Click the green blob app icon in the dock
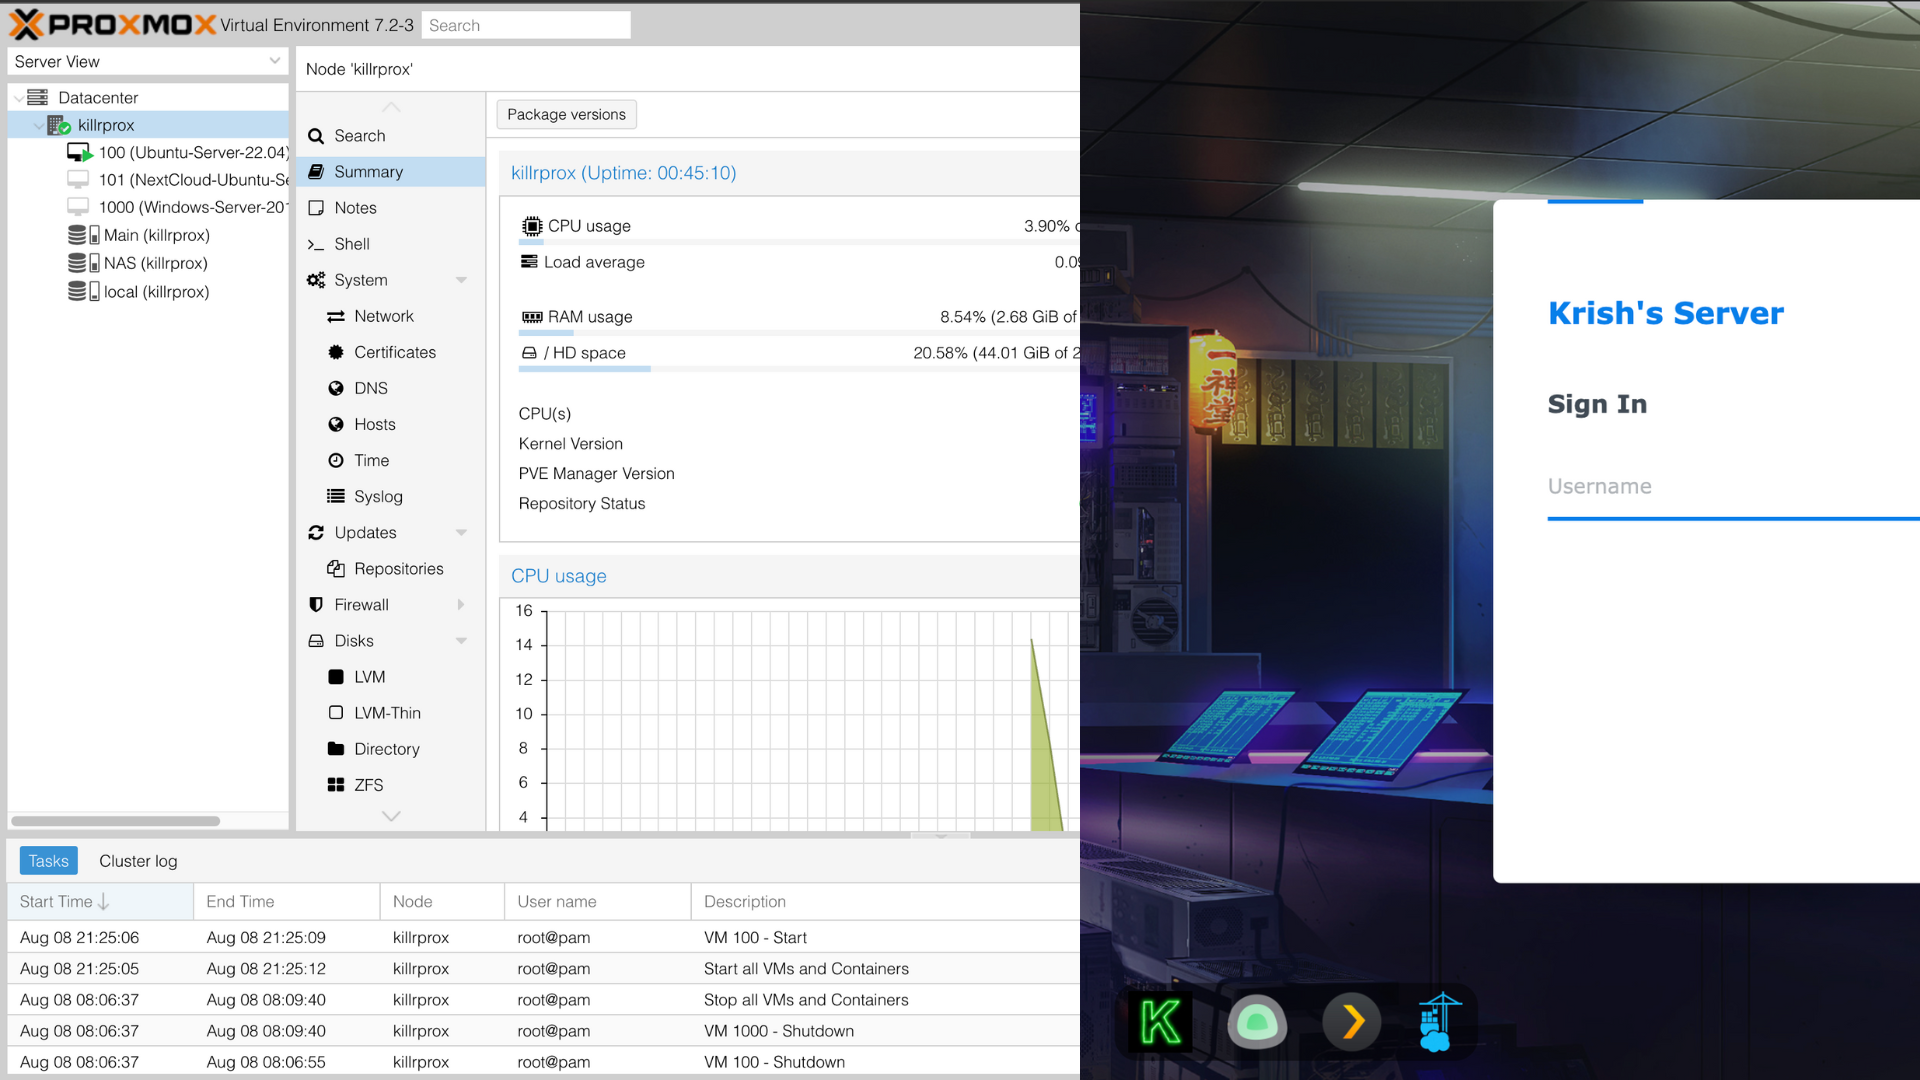 pos(1257,1022)
